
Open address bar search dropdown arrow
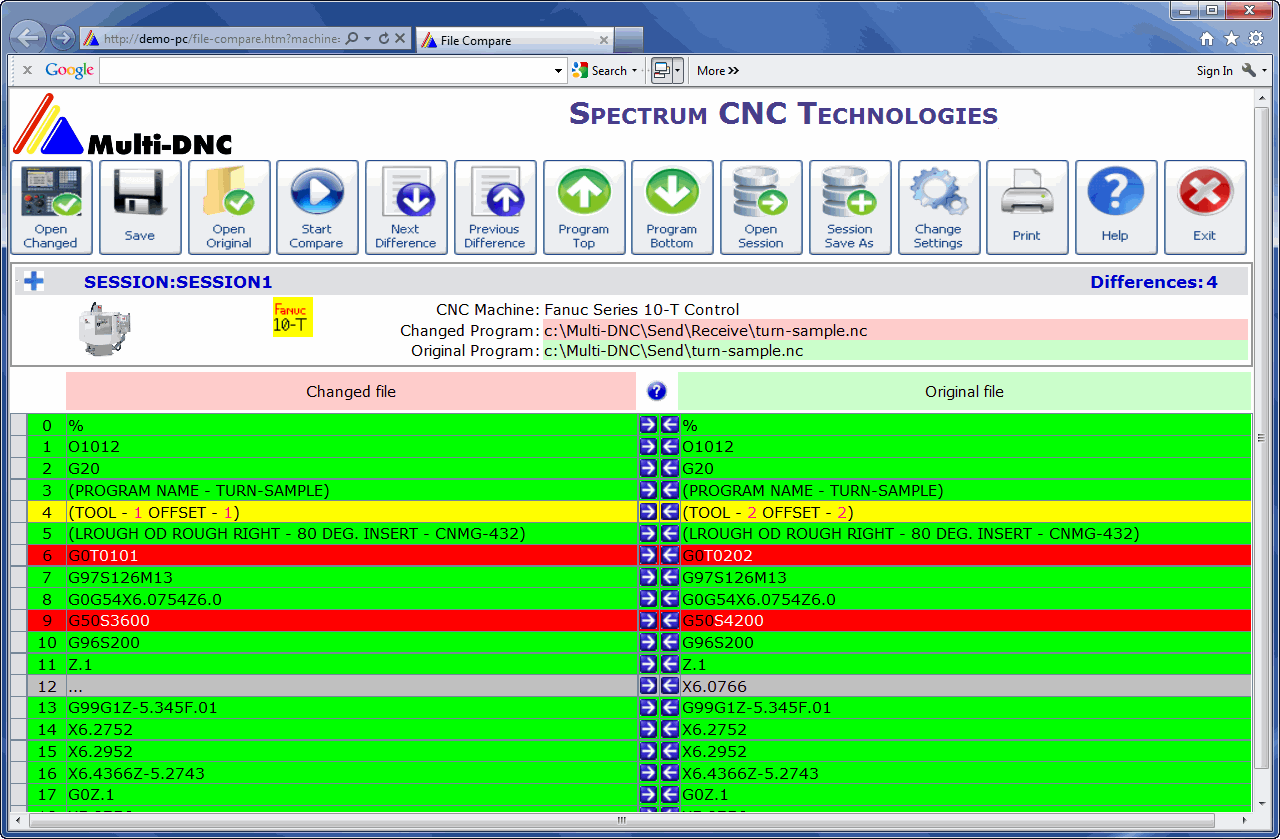coord(367,39)
